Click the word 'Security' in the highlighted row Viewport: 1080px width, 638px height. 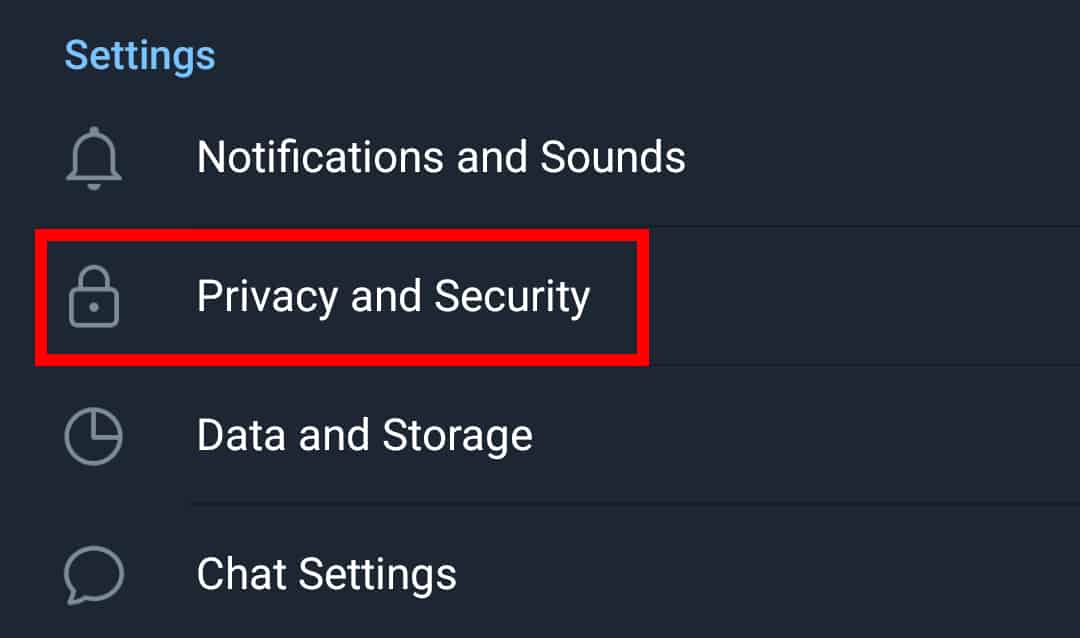[512, 297]
